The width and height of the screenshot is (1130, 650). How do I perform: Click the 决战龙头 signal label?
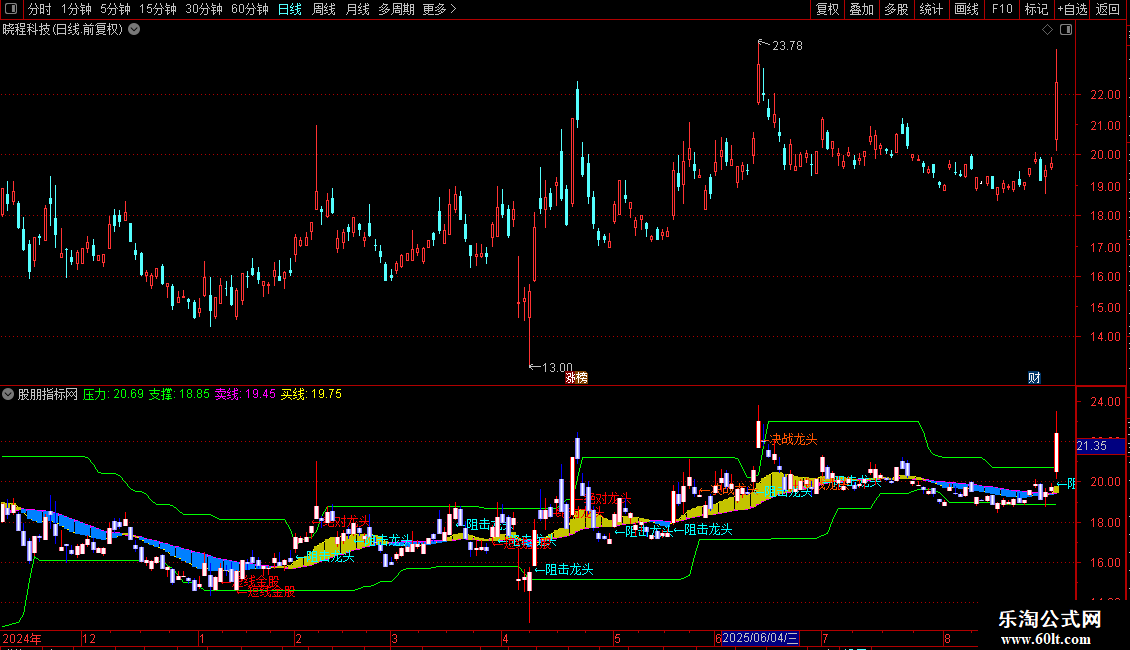[x=793, y=440]
